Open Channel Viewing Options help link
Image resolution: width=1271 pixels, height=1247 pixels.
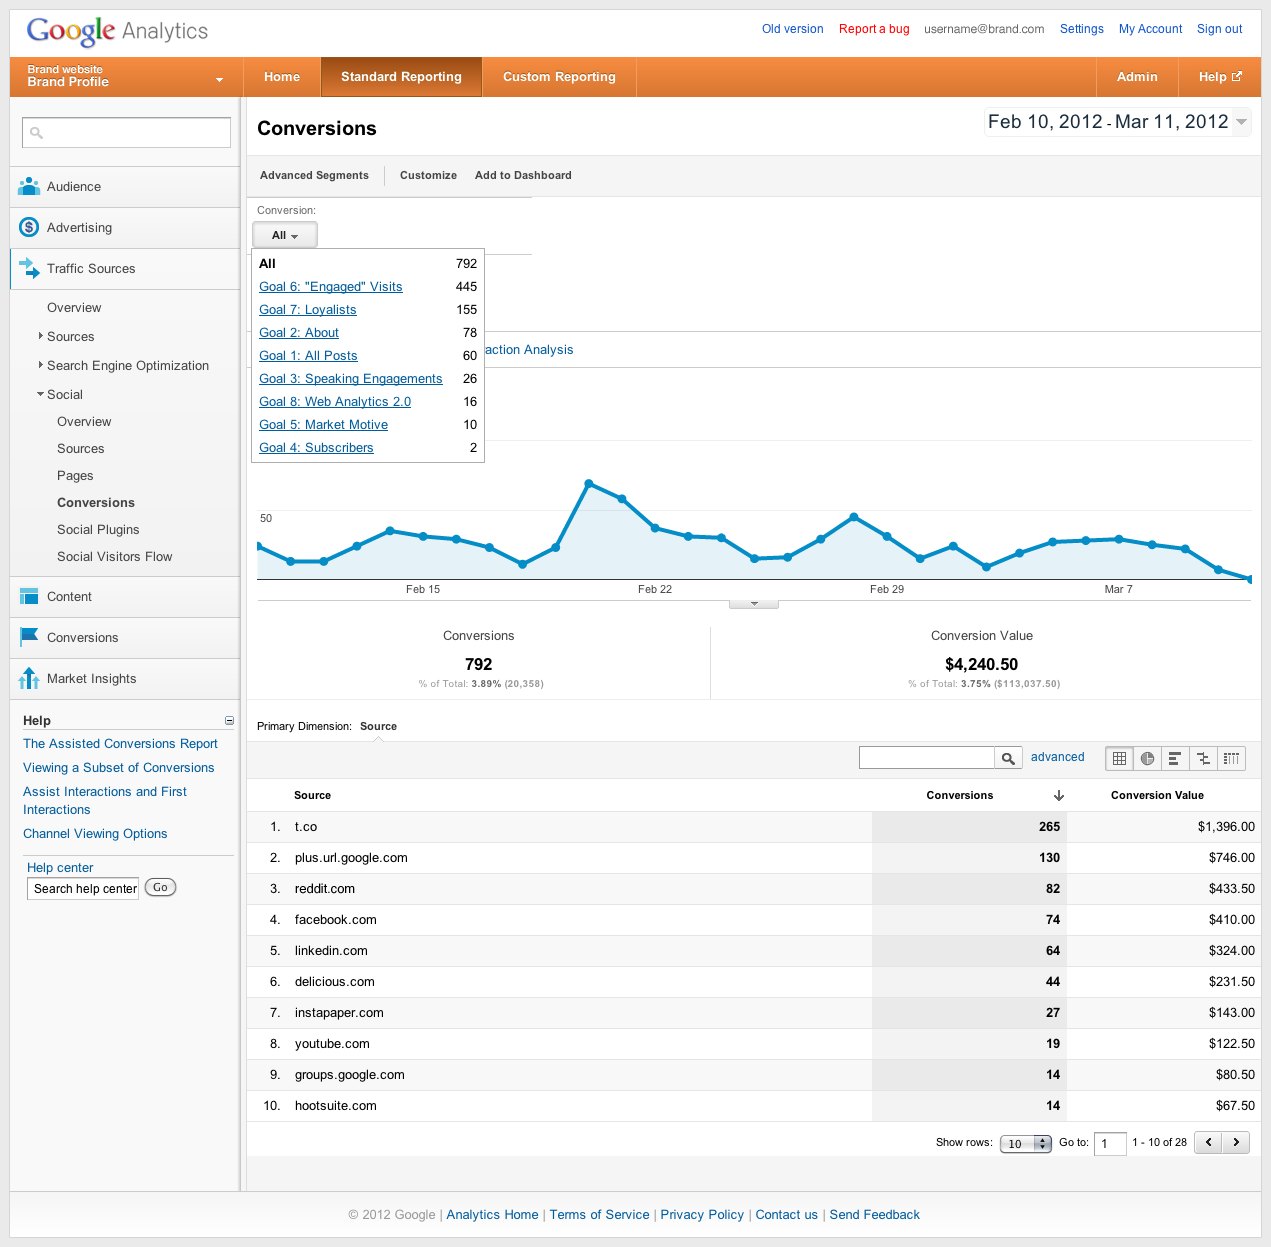(x=95, y=833)
